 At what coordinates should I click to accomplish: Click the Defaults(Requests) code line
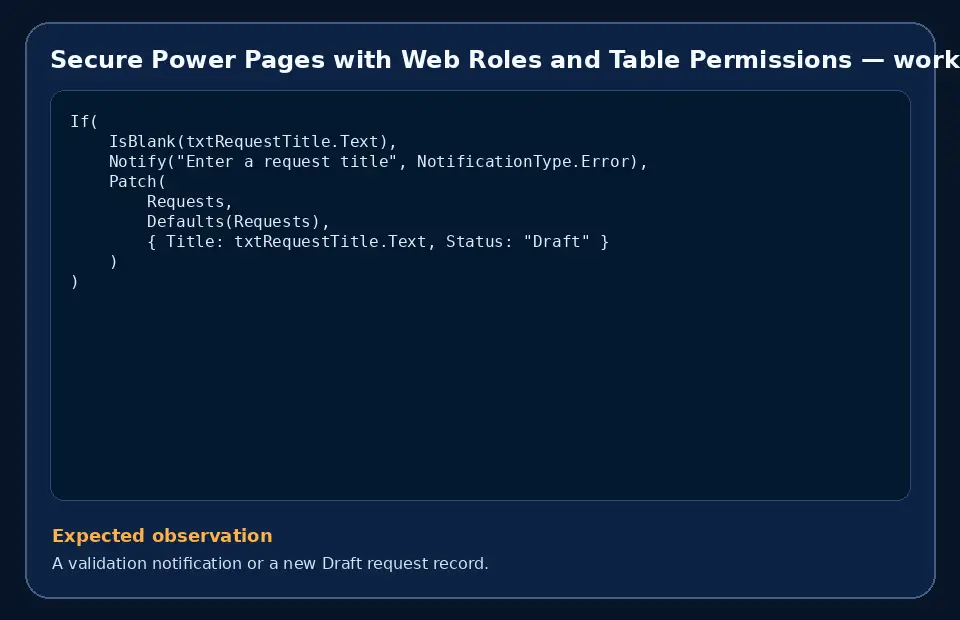[238, 222]
